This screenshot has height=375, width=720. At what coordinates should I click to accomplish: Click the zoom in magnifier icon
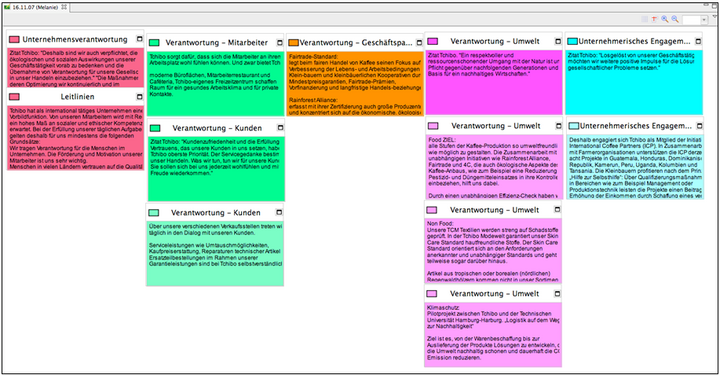coord(664,19)
